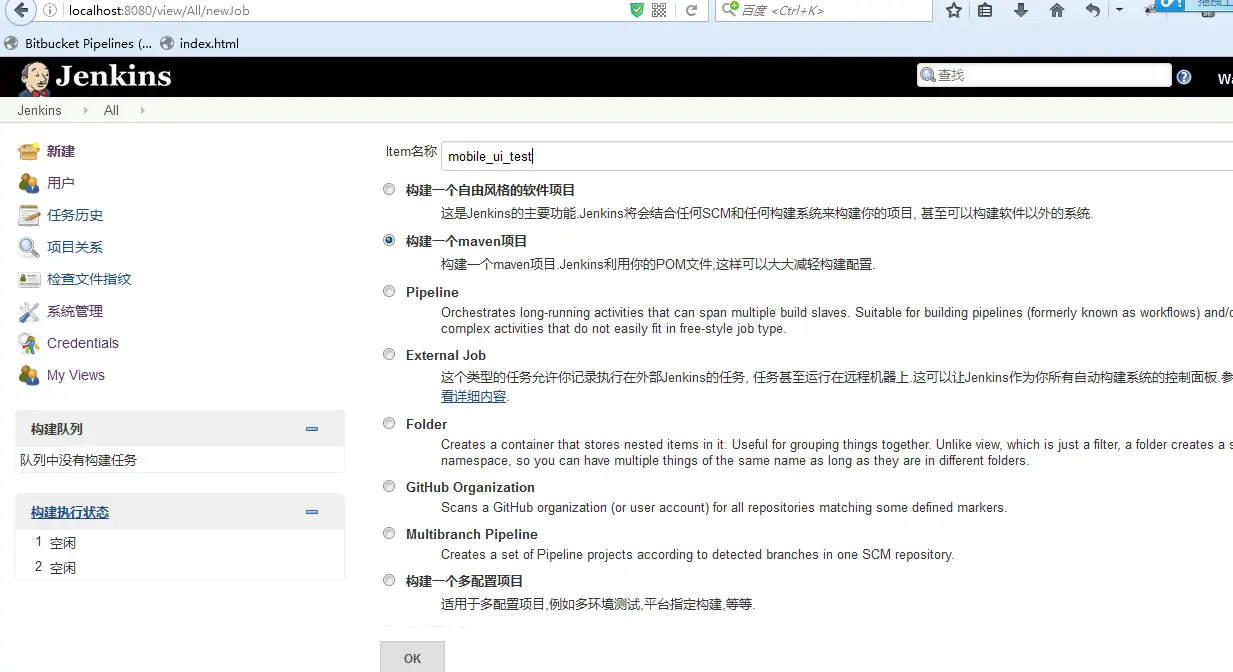Click the My Views icon

[29, 375]
